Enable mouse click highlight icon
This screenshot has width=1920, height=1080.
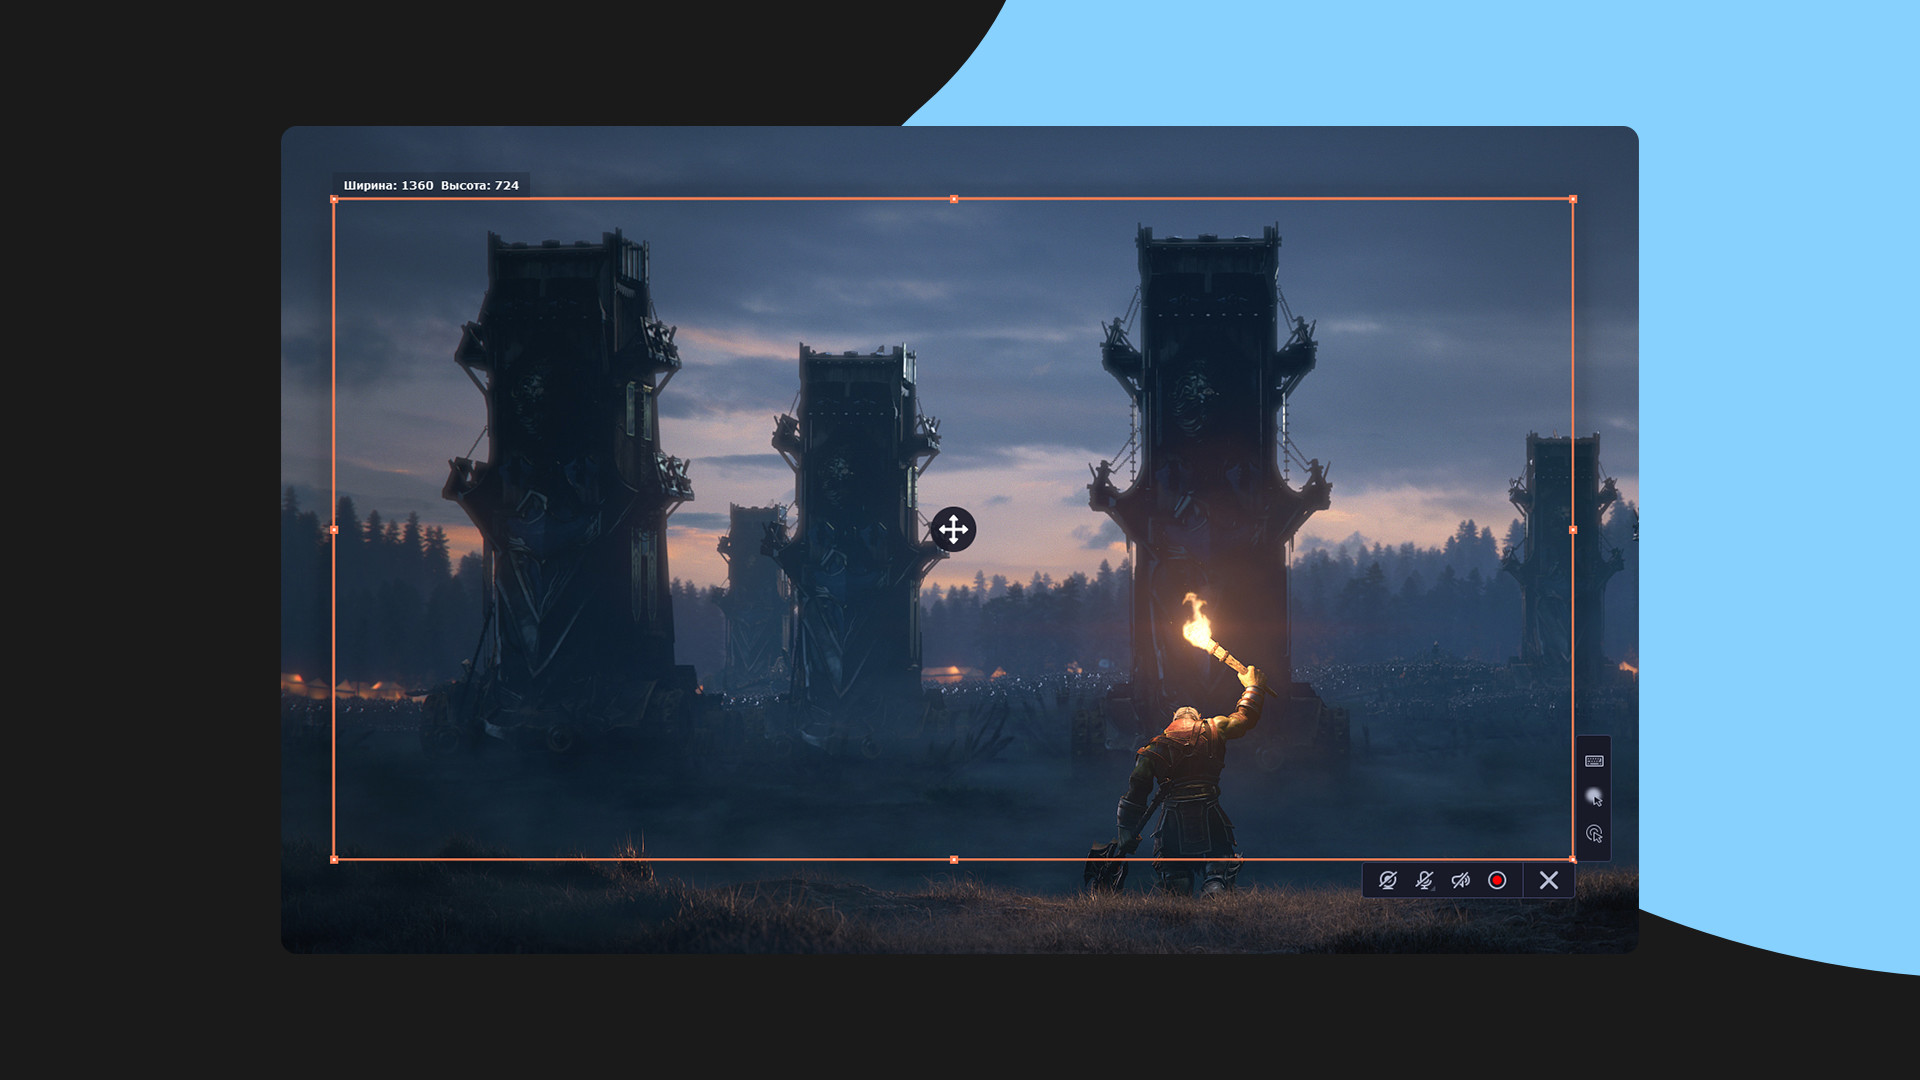(1594, 833)
